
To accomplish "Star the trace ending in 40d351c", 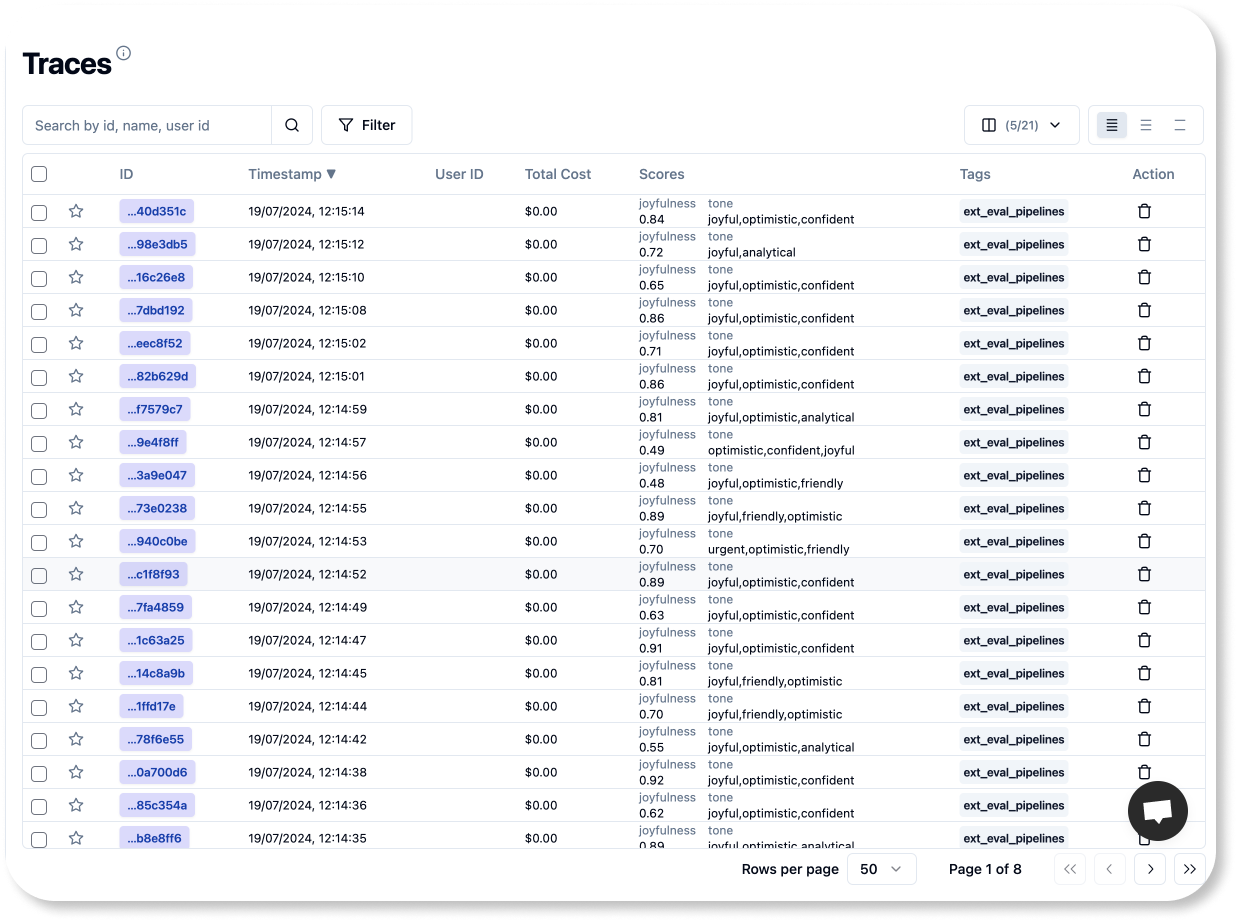I will click(x=76, y=211).
